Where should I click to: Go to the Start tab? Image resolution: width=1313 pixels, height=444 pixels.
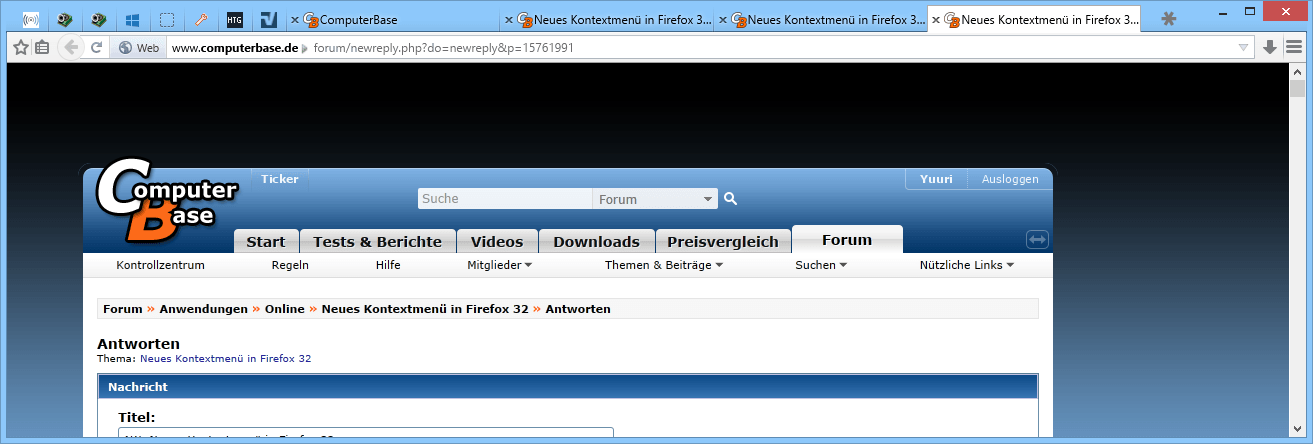tap(266, 241)
